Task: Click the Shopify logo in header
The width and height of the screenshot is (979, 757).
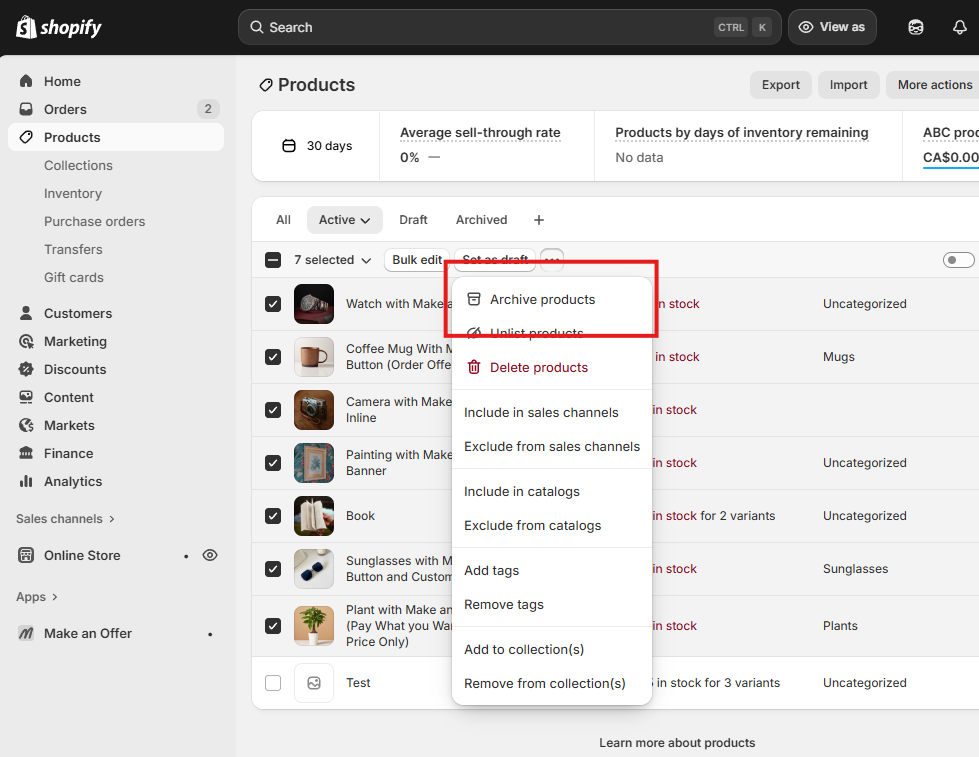Action: point(59,27)
